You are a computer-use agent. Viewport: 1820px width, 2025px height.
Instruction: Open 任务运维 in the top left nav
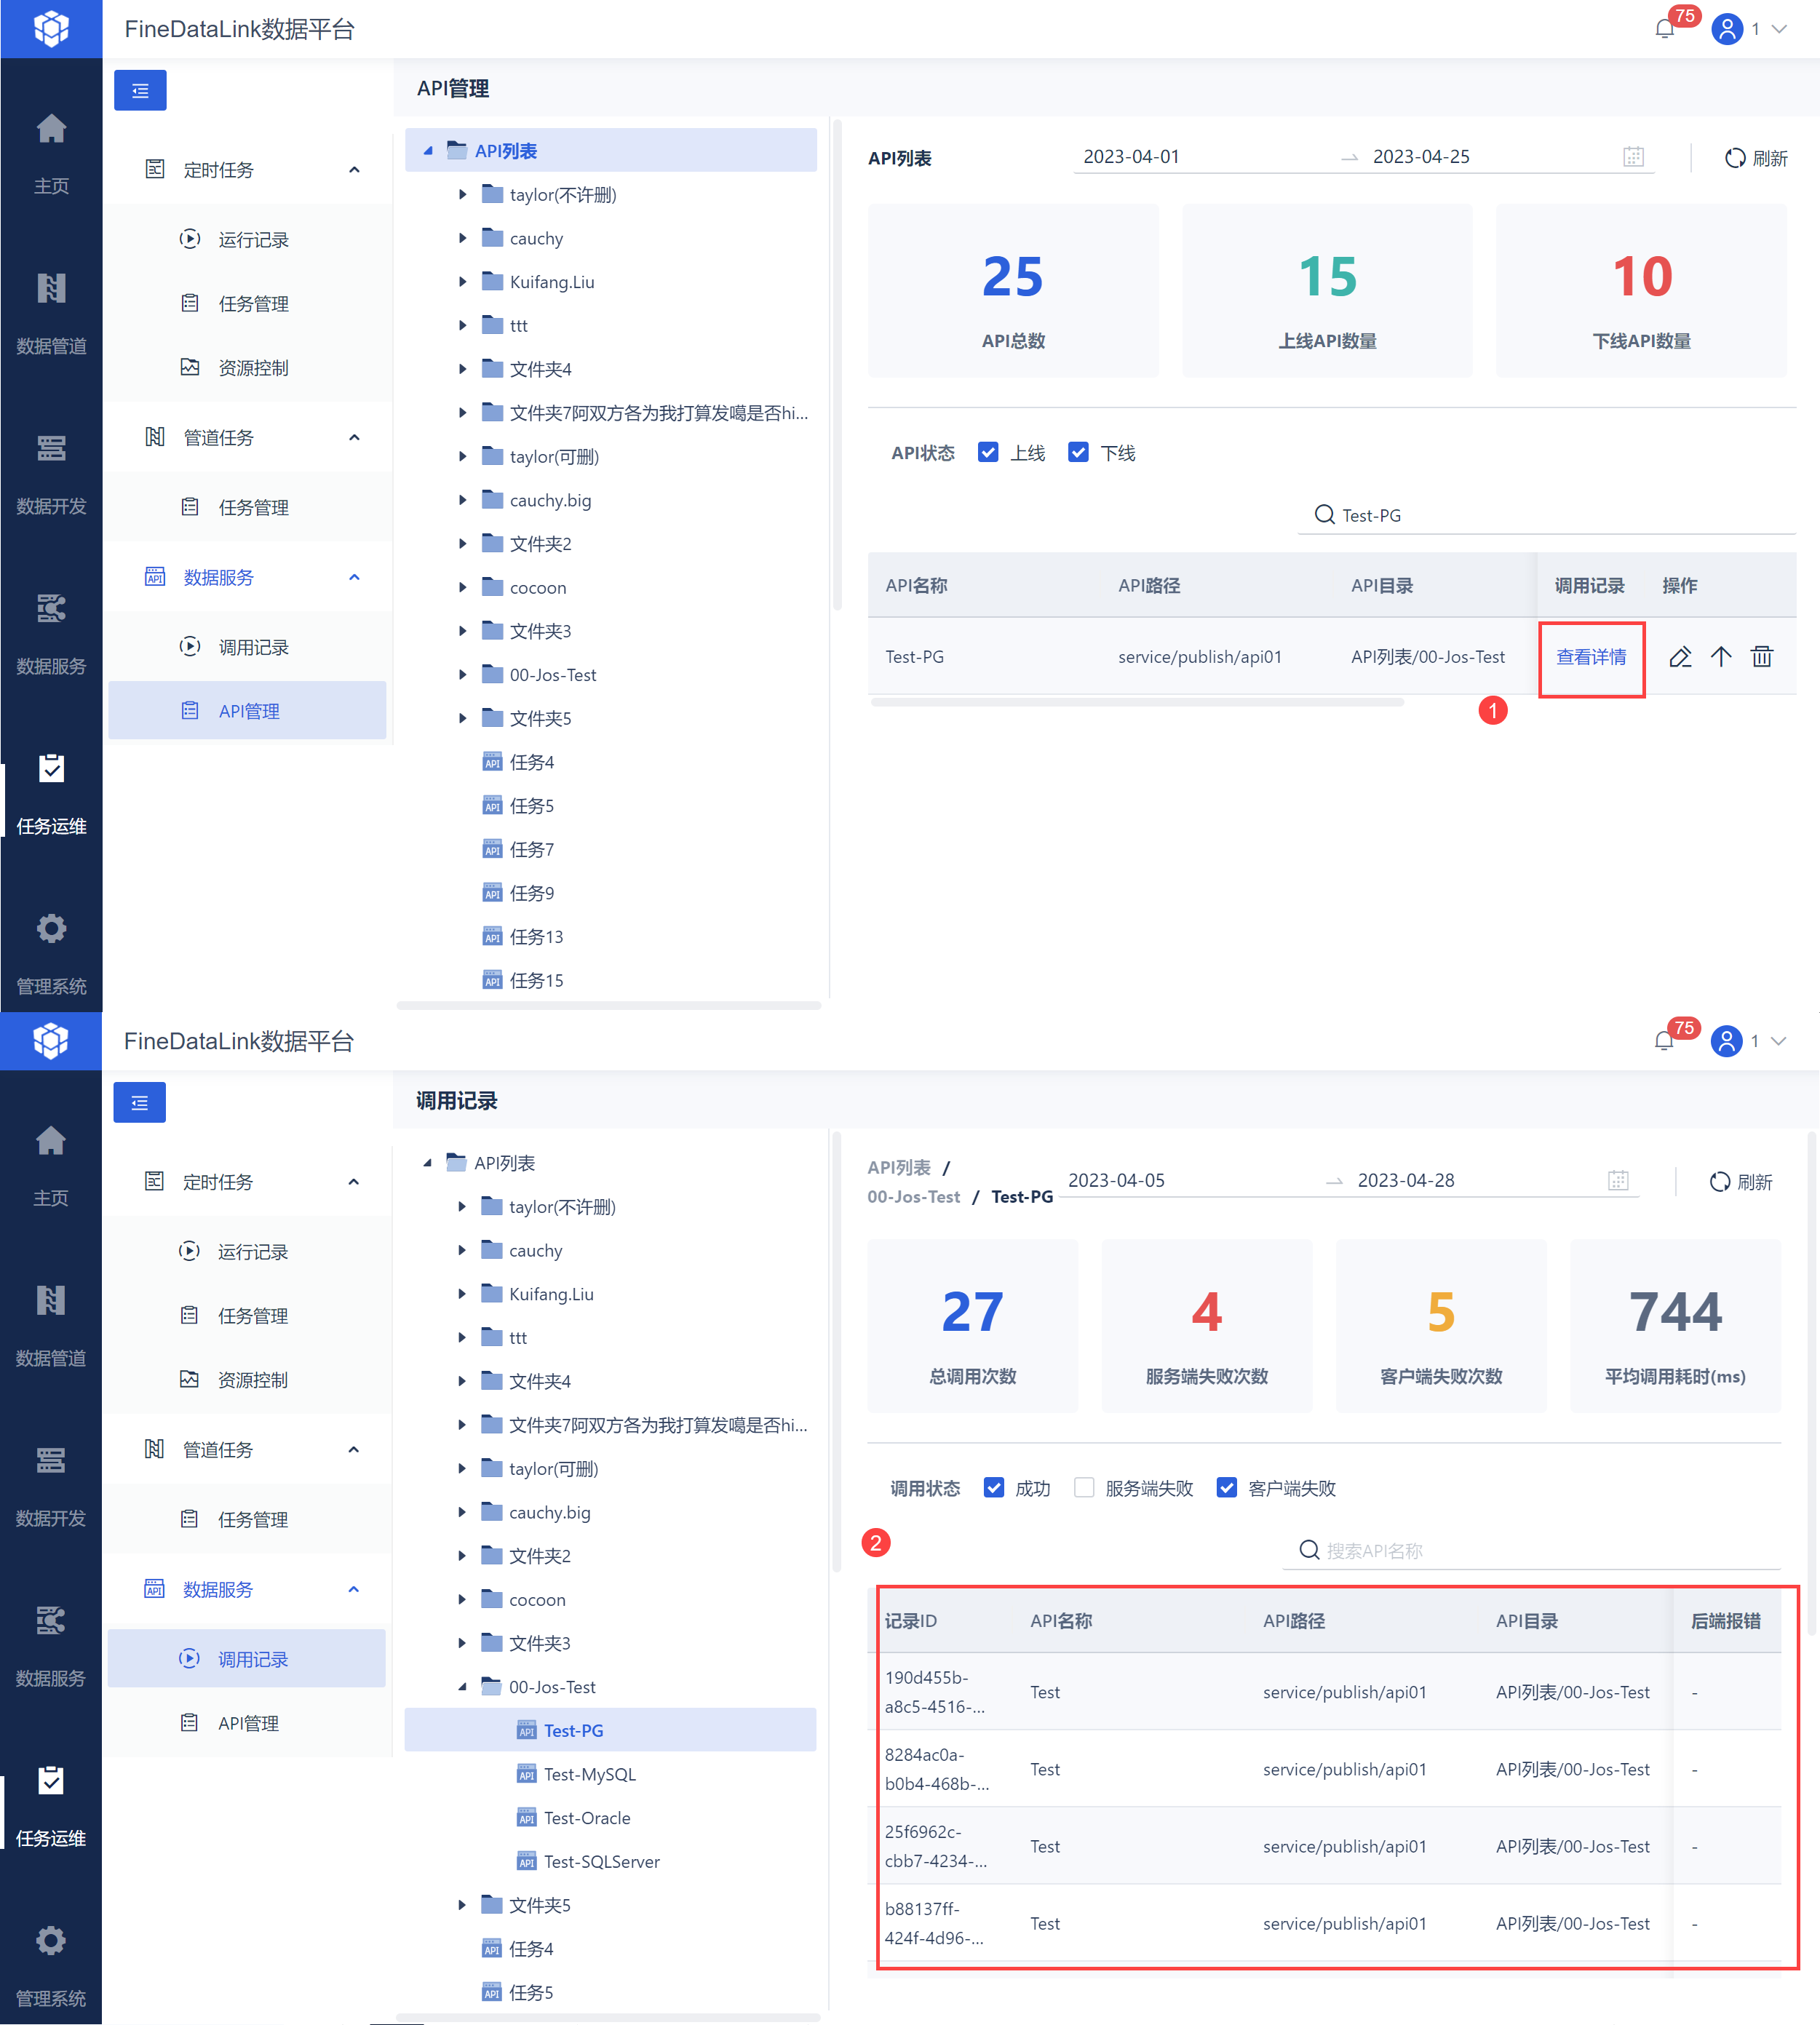(x=51, y=794)
